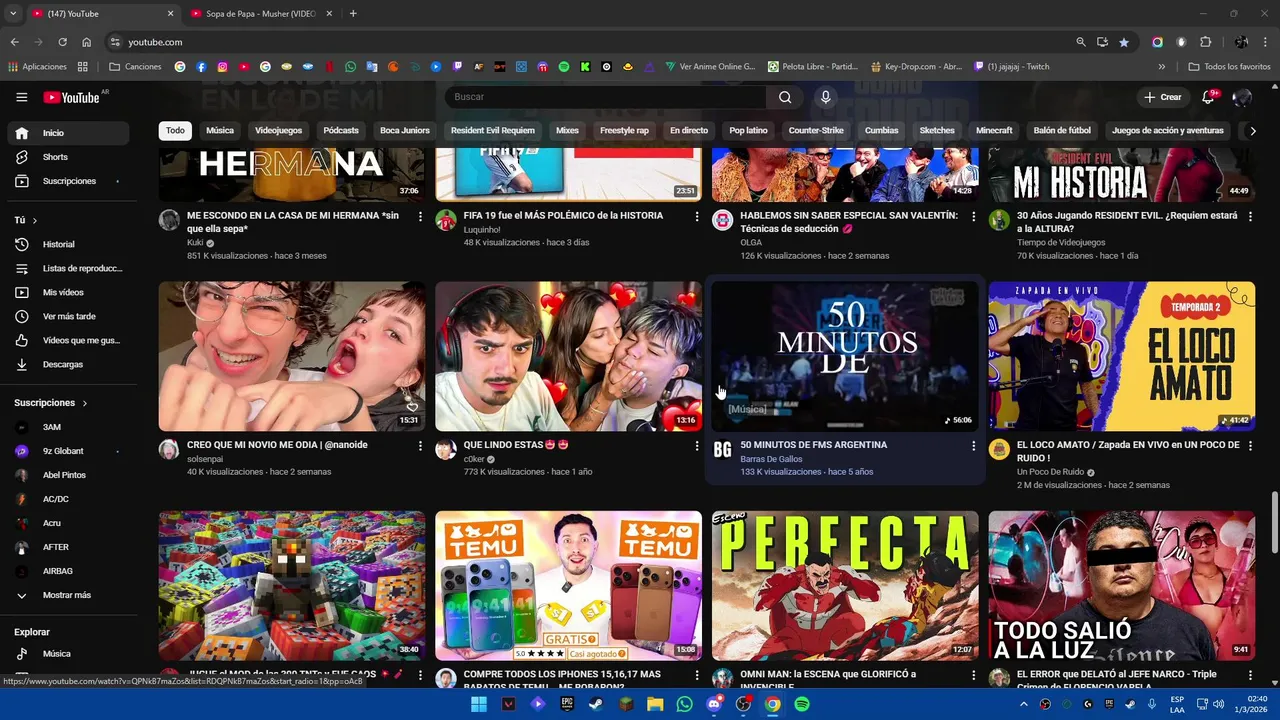1280x720 pixels.
Task: Open the account avatar menu
Action: (x=1242, y=97)
